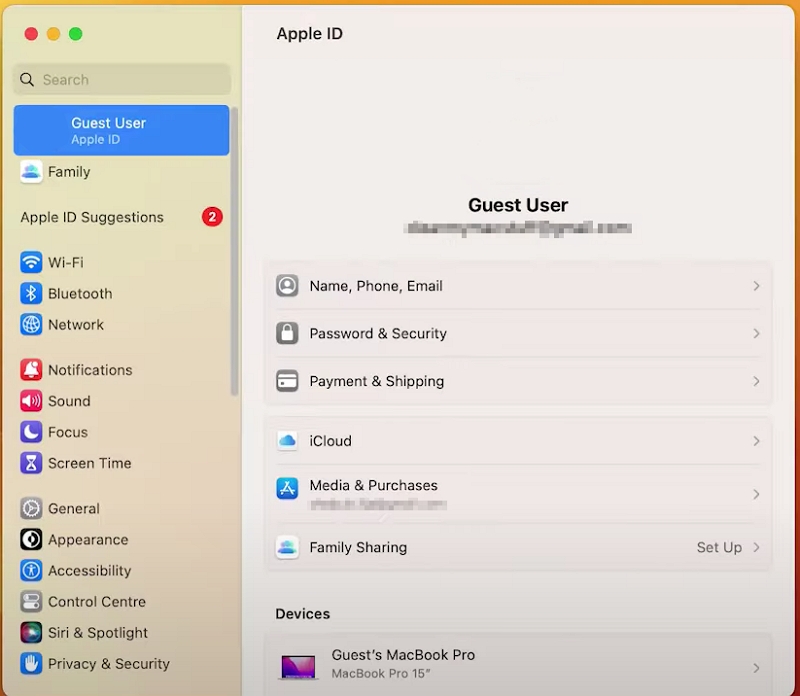The image size is (800, 696).
Task: Select the Sound label in sidebar
Action: tap(69, 401)
